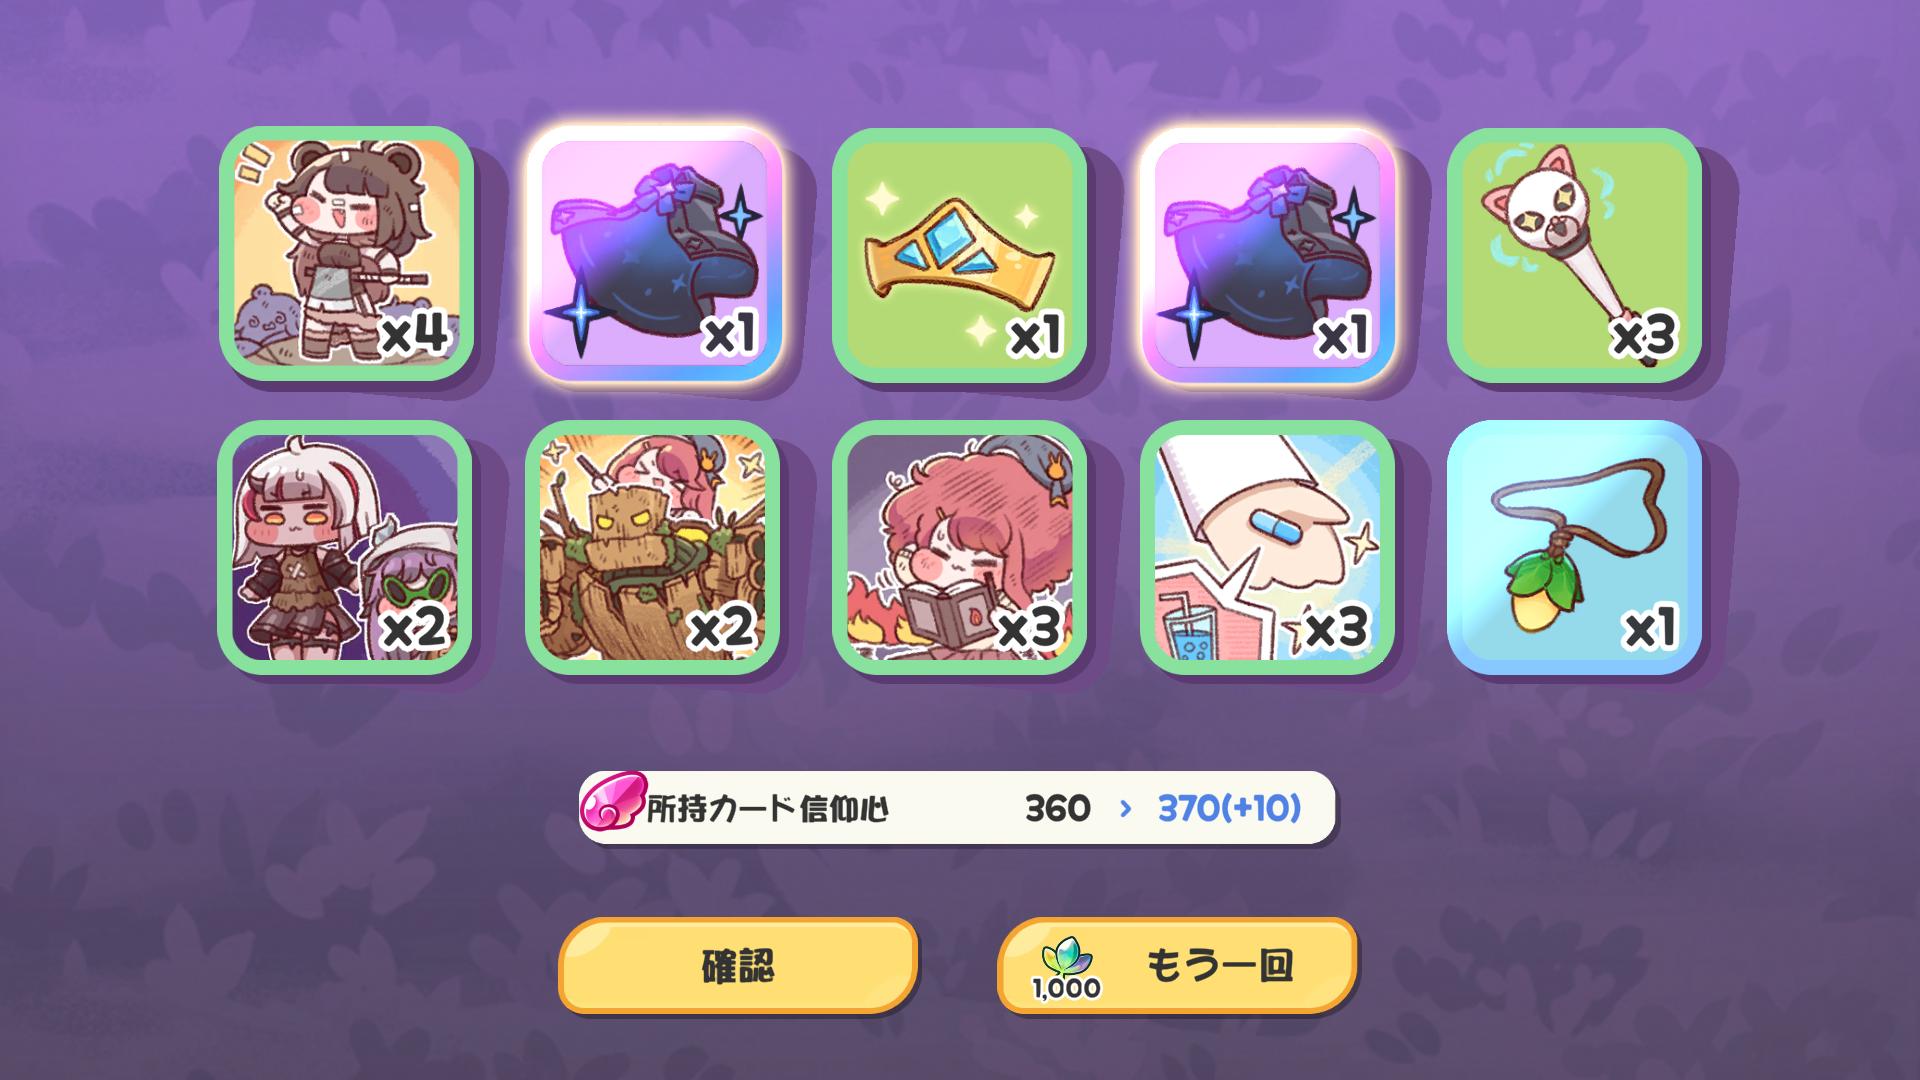View the wooden golem card x2

(x=654, y=547)
